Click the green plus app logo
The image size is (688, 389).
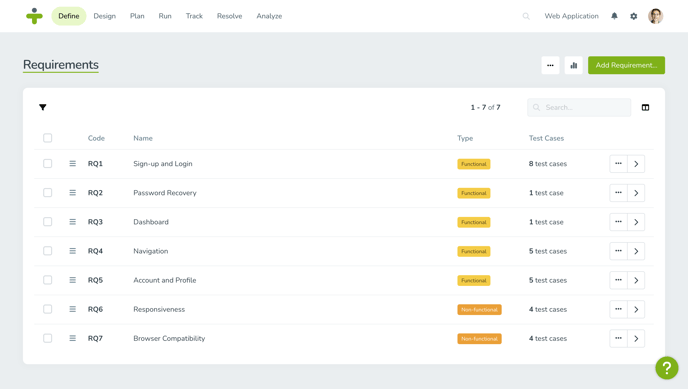click(x=34, y=16)
